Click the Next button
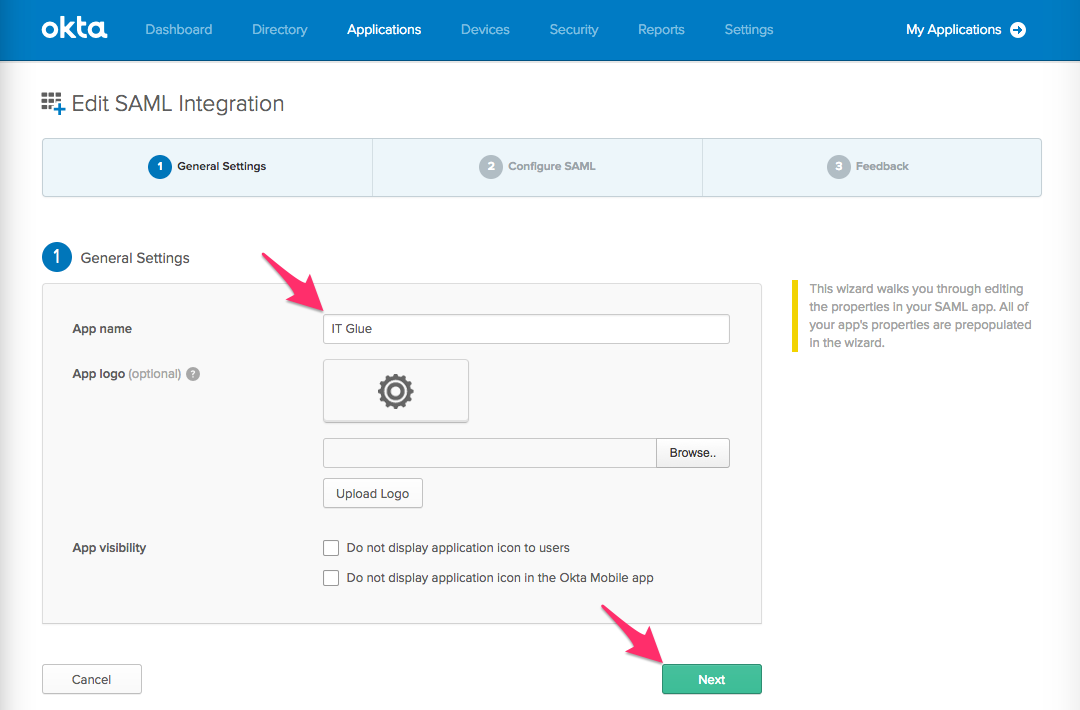This screenshot has height=710, width=1080. 712,679
